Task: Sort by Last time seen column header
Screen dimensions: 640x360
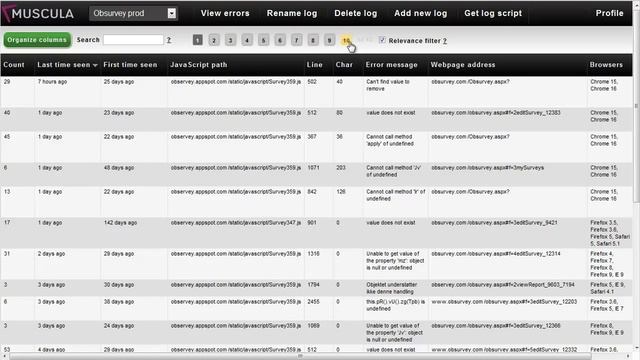Action: click(x=64, y=65)
